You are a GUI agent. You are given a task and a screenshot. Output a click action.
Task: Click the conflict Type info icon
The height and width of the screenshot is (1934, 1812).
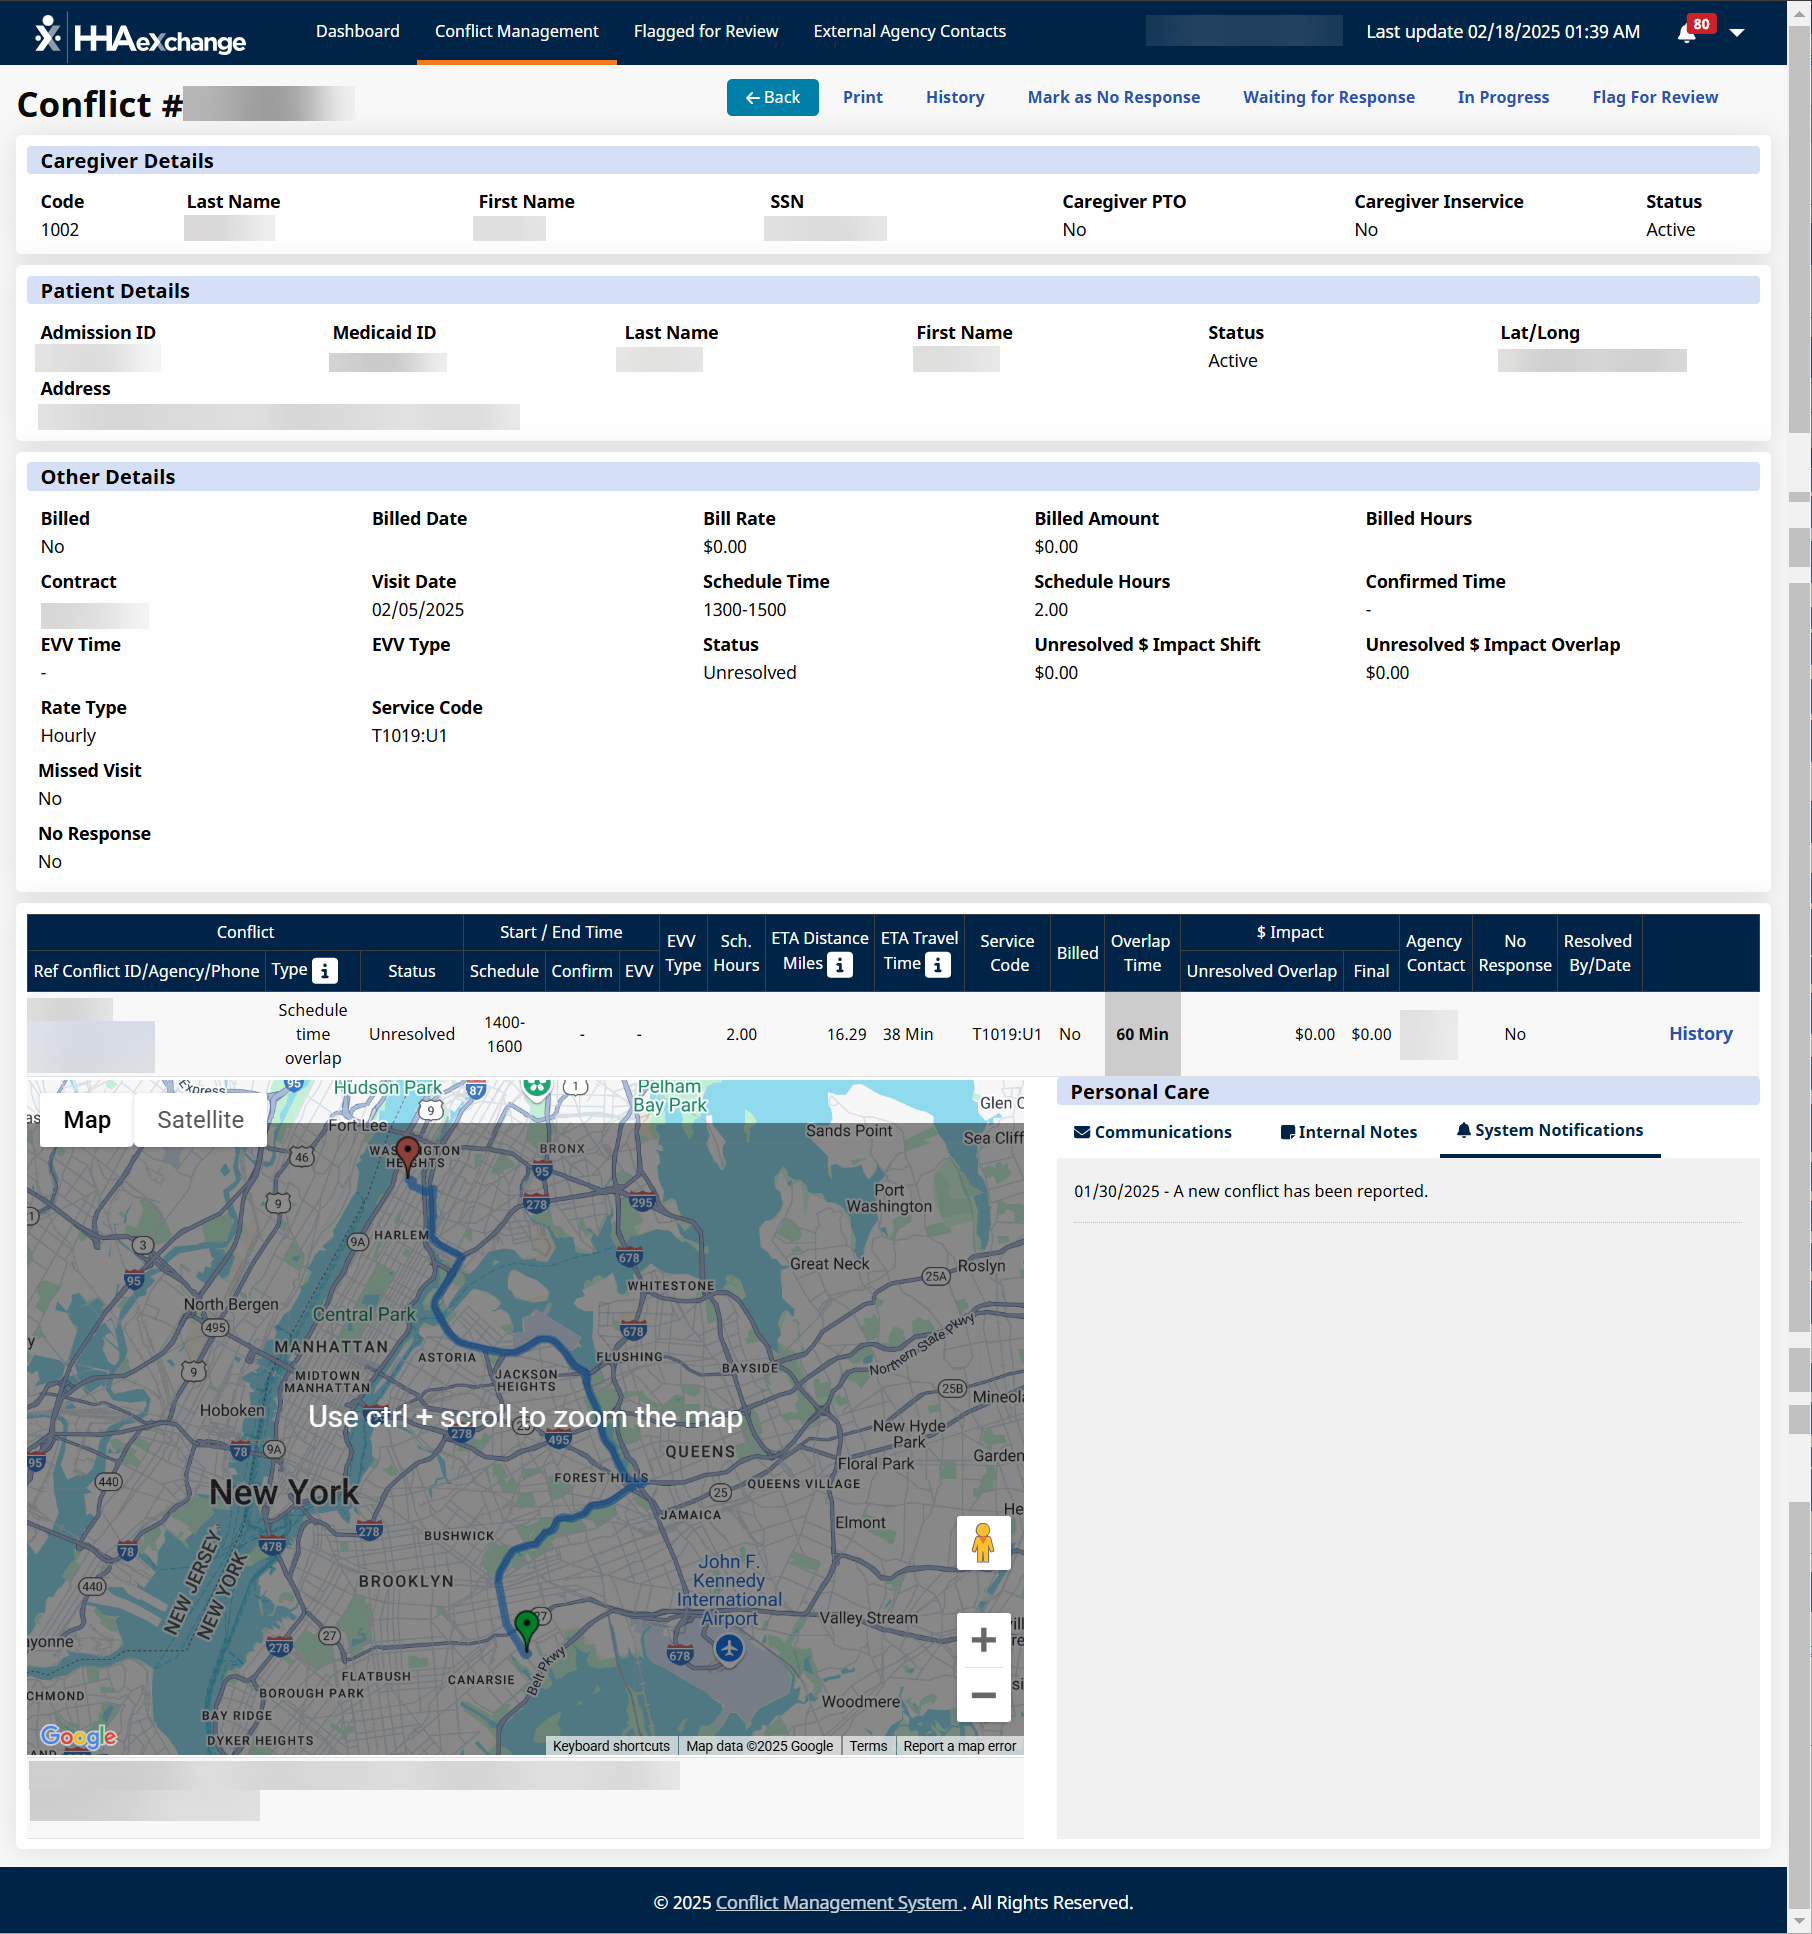pos(325,970)
